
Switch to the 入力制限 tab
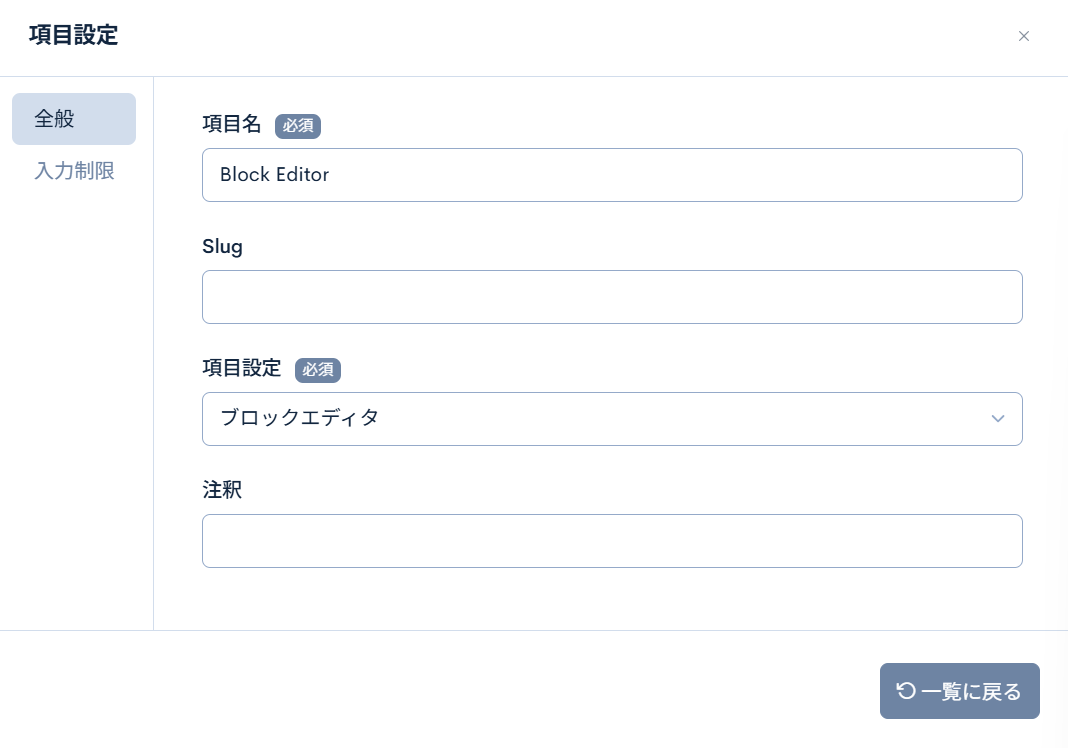coord(74,171)
